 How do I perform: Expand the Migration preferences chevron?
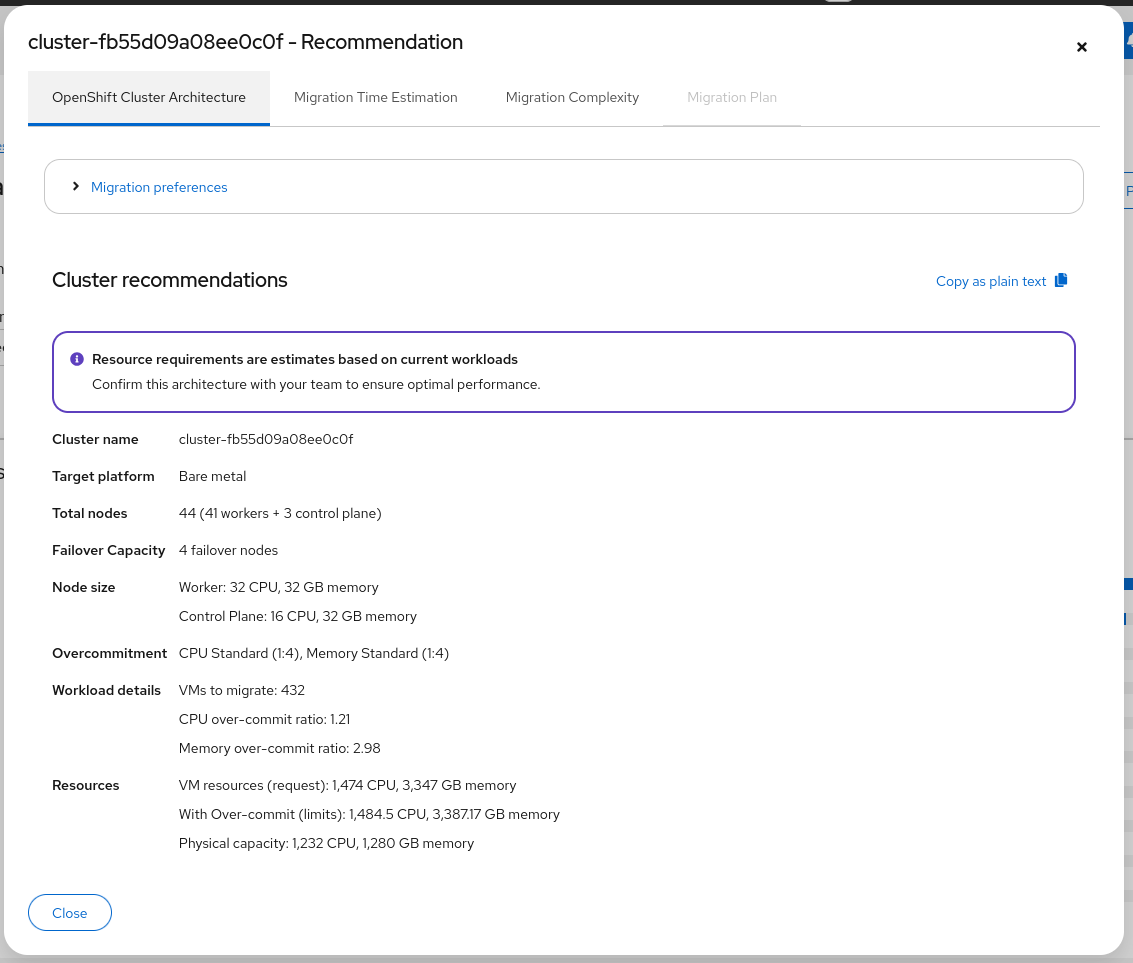coord(76,186)
